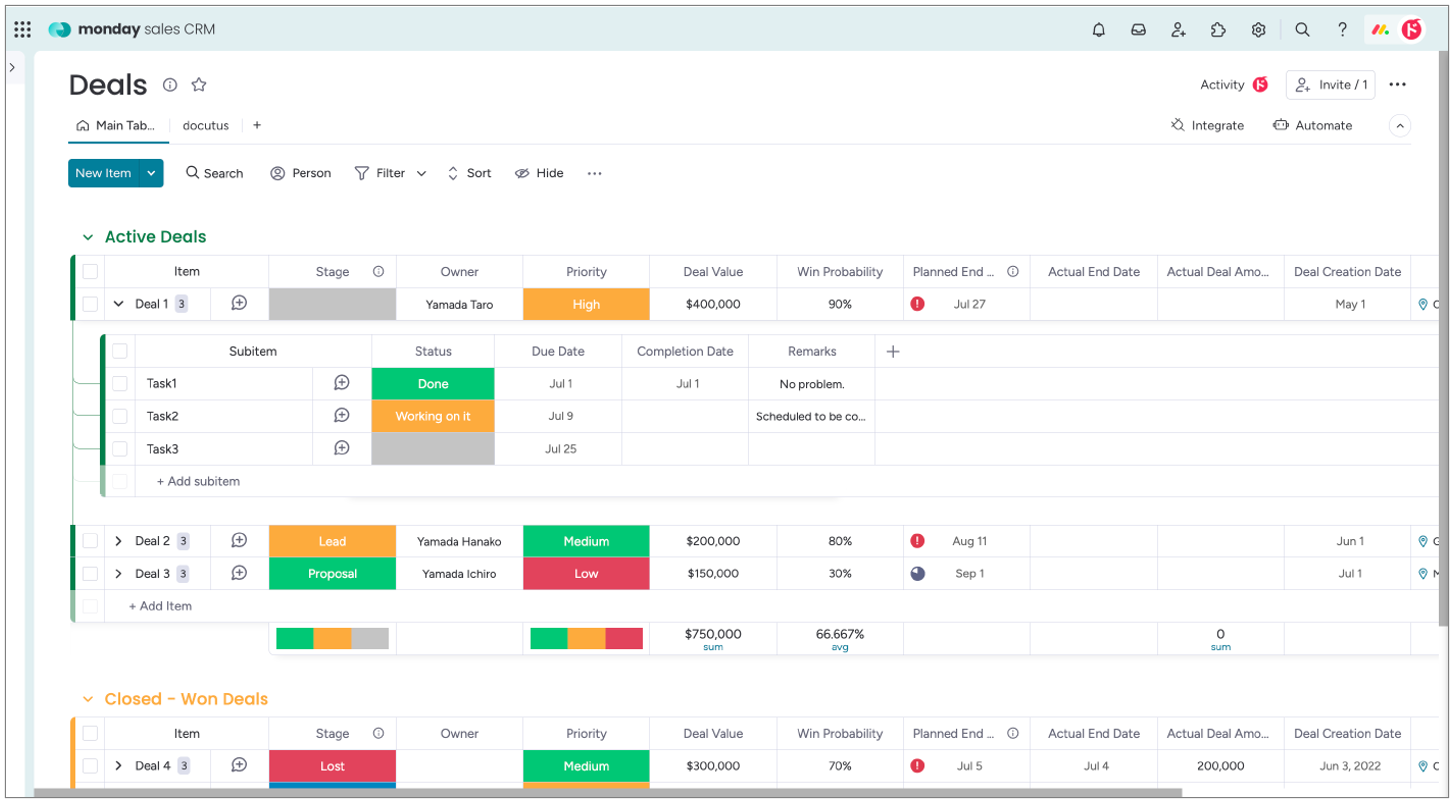1455x805 pixels.
Task: Switch to the docutus tab
Action: point(205,126)
